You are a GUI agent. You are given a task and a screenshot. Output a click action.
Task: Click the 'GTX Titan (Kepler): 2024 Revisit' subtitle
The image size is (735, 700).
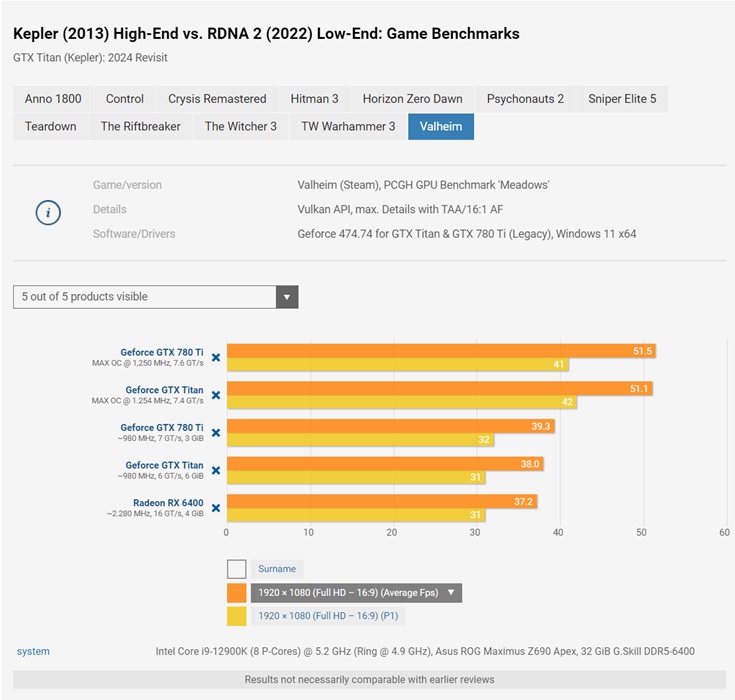point(90,58)
